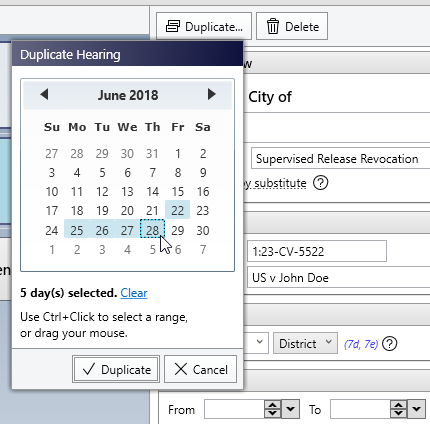Select June 28 in calendar
Viewport: 430px width, 424px height.
(152, 229)
